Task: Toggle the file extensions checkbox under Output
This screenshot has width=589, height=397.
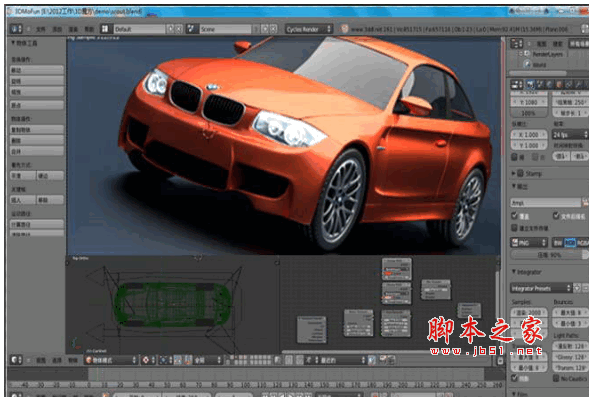Action: 556,216
